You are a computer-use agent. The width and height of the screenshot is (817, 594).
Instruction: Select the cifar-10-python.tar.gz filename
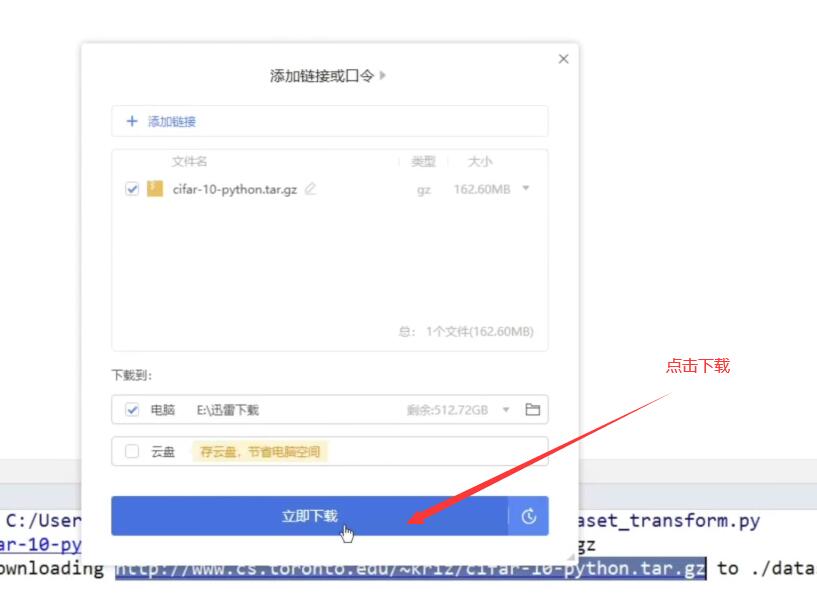click(228, 188)
